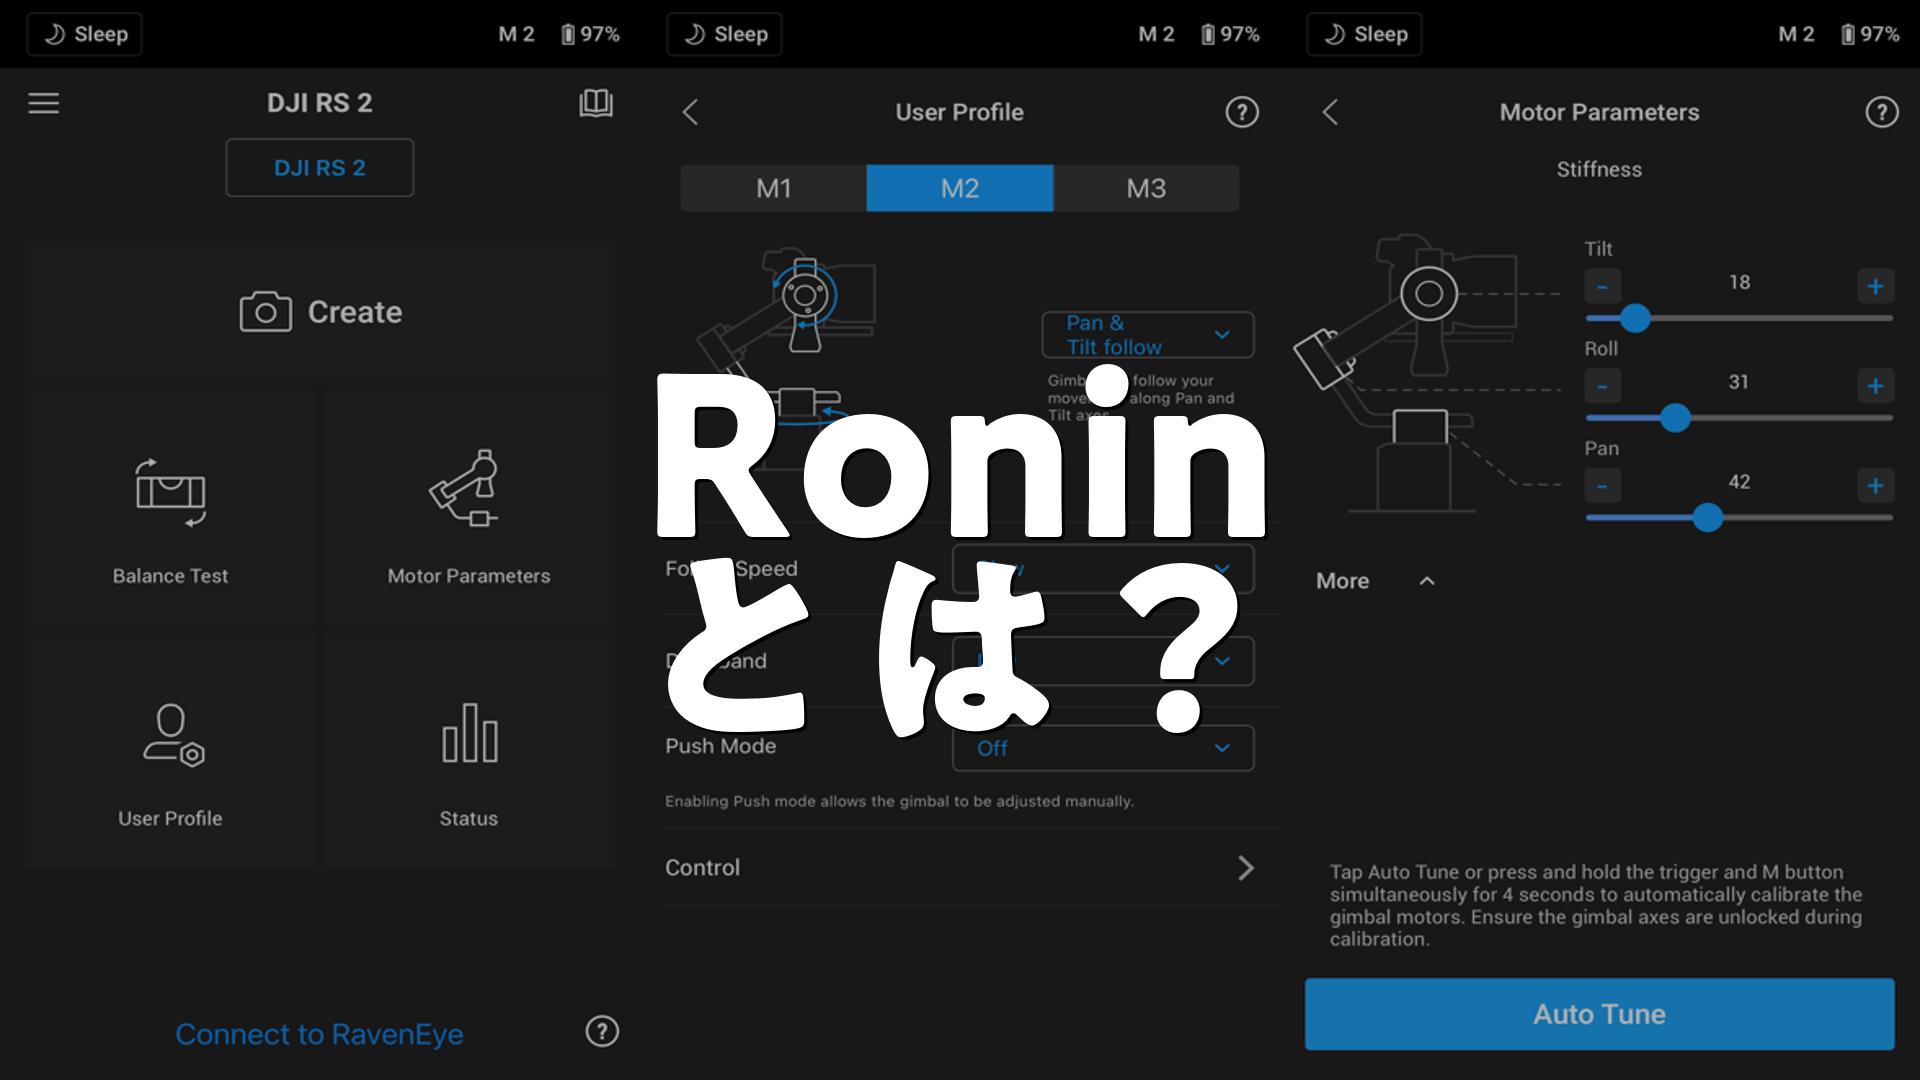Click the Roll stiffness slider
The width and height of the screenshot is (1920, 1080).
pos(1739,418)
